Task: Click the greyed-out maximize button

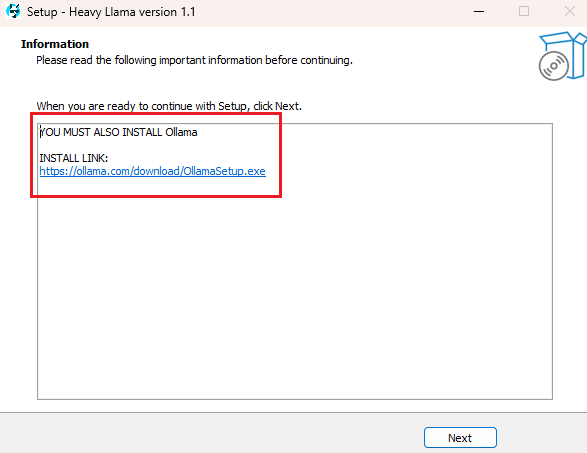Action: tap(524, 11)
